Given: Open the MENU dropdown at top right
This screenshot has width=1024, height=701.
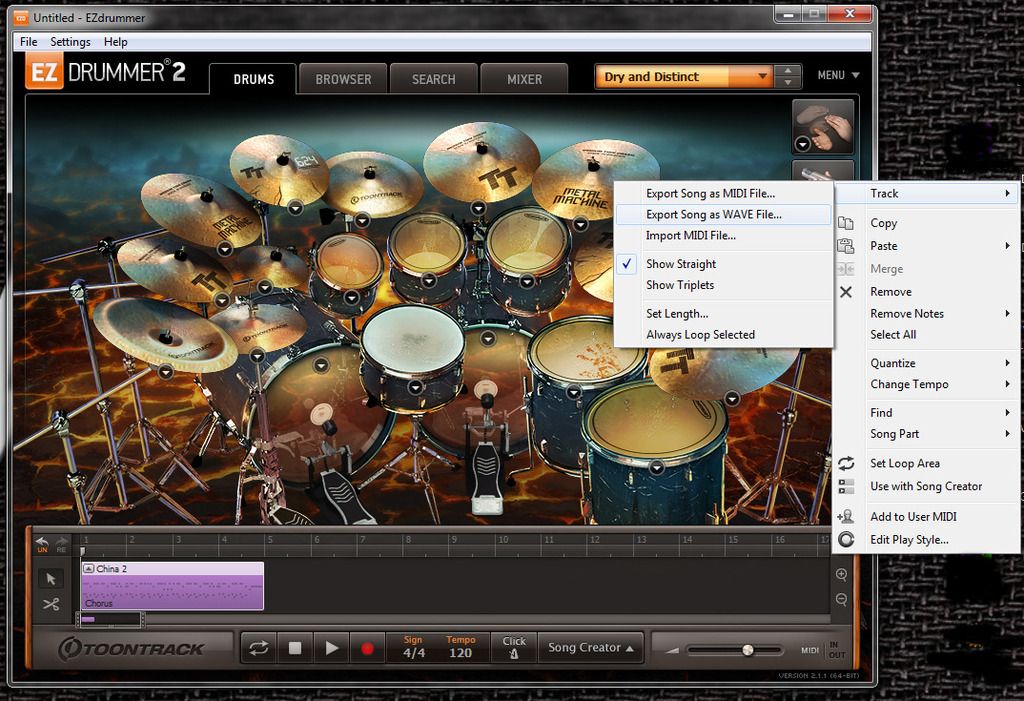Looking at the screenshot, I should tap(838, 75).
